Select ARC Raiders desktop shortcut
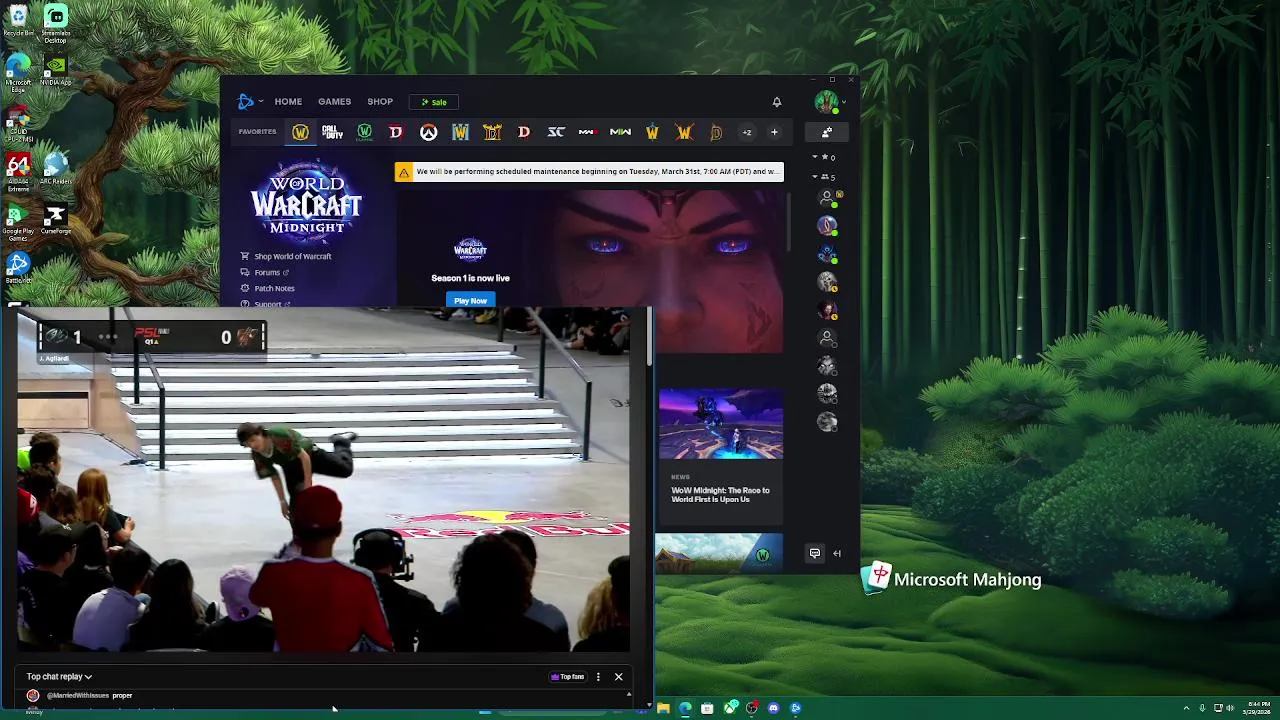Viewport: 1280px width, 720px height. [x=56, y=170]
